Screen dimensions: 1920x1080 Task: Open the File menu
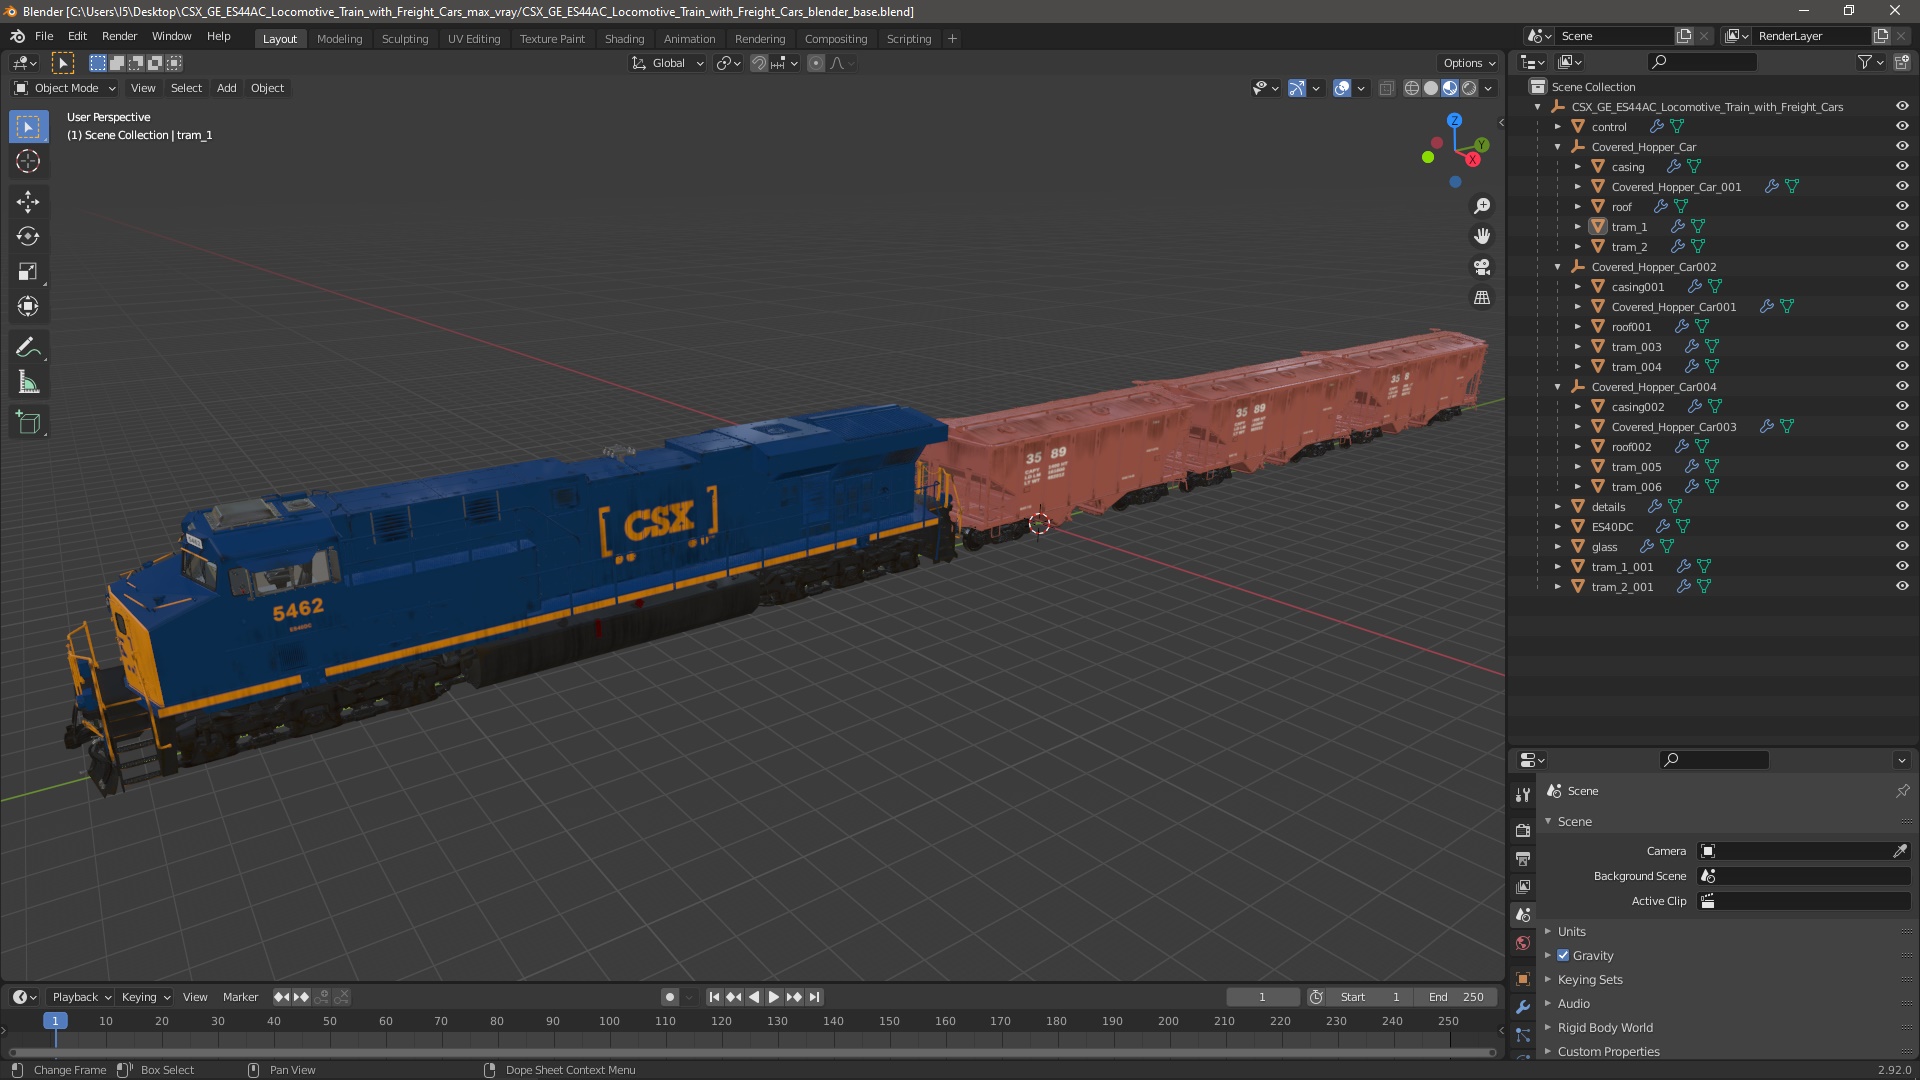[44, 36]
